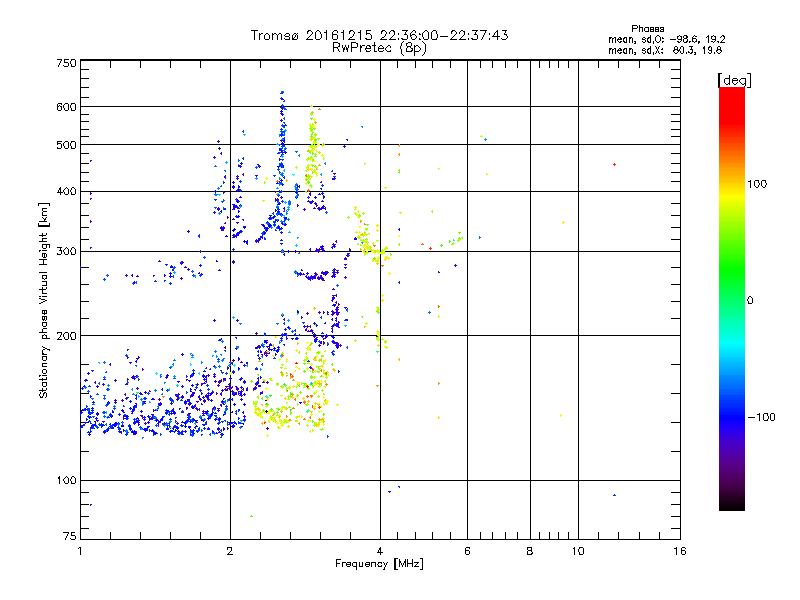Click the isolated red data point near 12 MHz
The height and width of the screenshot is (600, 800).
(x=614, y=165)
